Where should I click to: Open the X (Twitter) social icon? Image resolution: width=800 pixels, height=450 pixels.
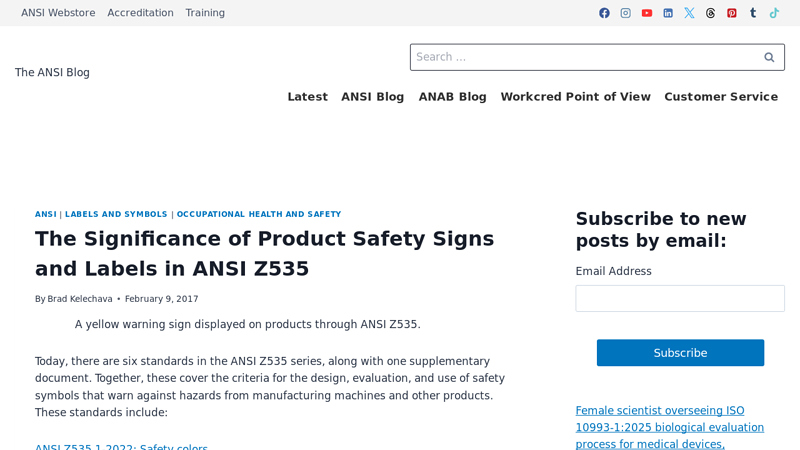[689, 13]
